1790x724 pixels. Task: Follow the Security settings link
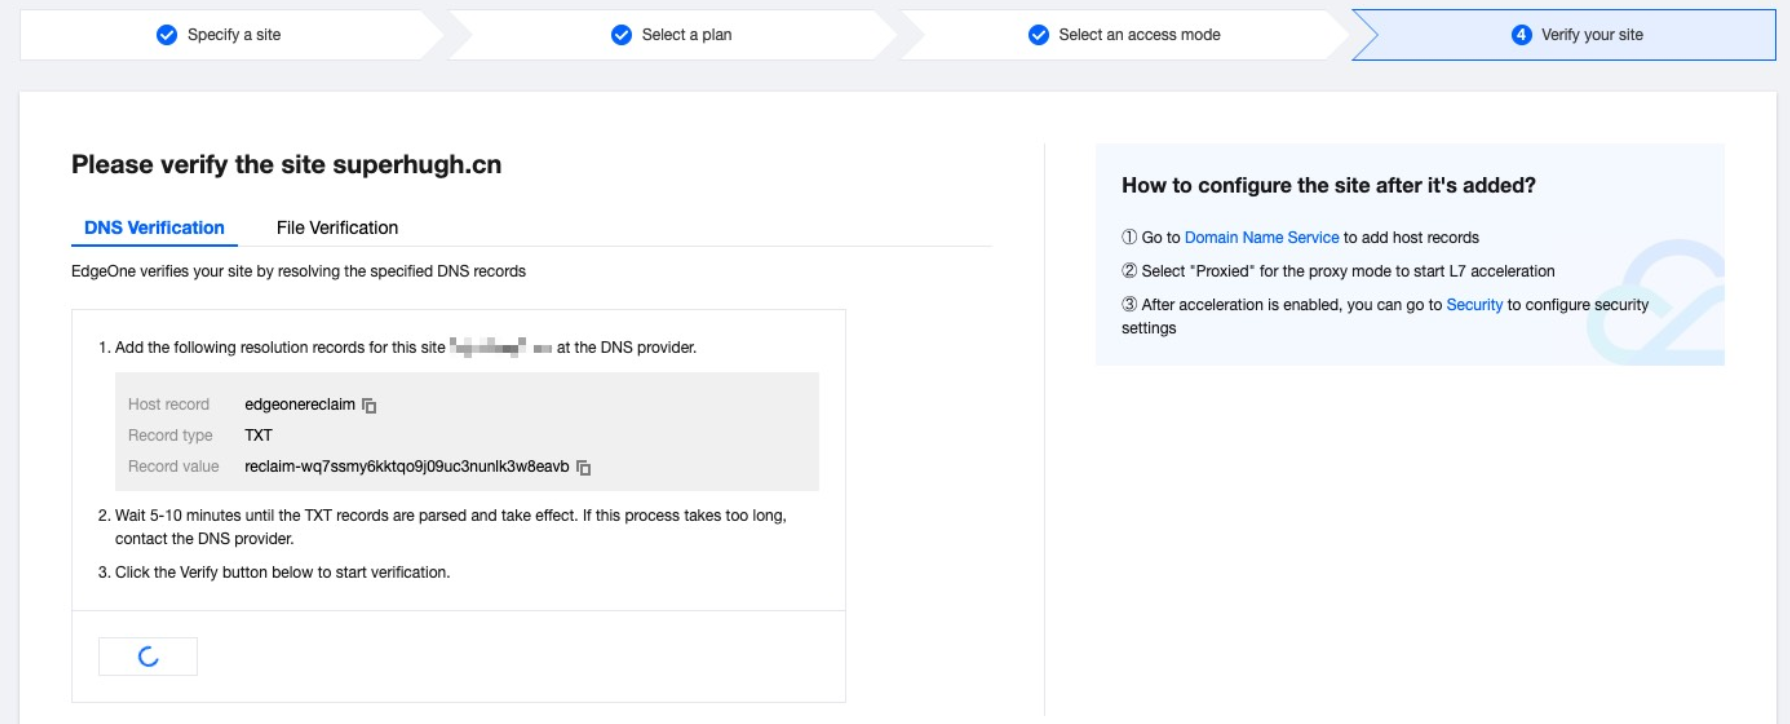(x=1473, y=305)
